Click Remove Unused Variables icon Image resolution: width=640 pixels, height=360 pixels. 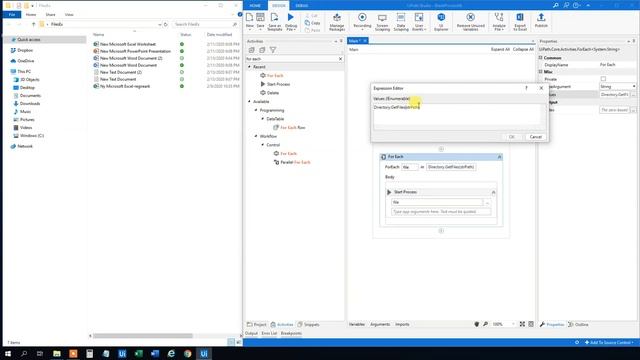tap(471, 18)
